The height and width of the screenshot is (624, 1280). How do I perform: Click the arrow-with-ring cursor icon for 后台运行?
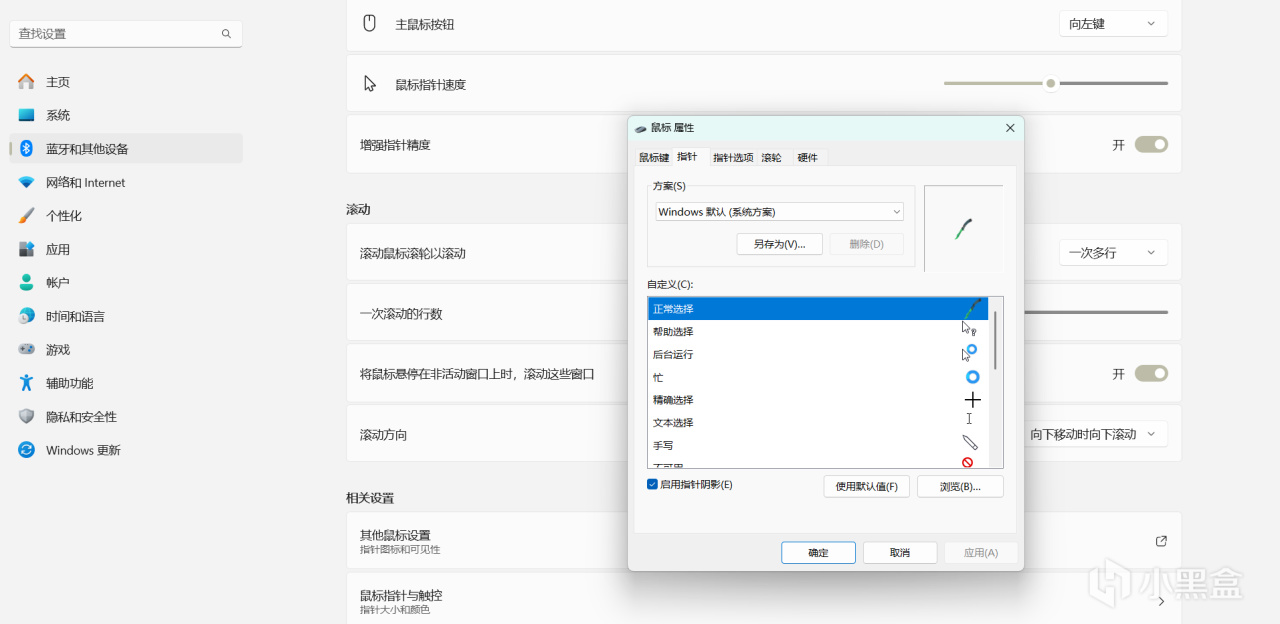pyautogui.click(x=969, y=353)
